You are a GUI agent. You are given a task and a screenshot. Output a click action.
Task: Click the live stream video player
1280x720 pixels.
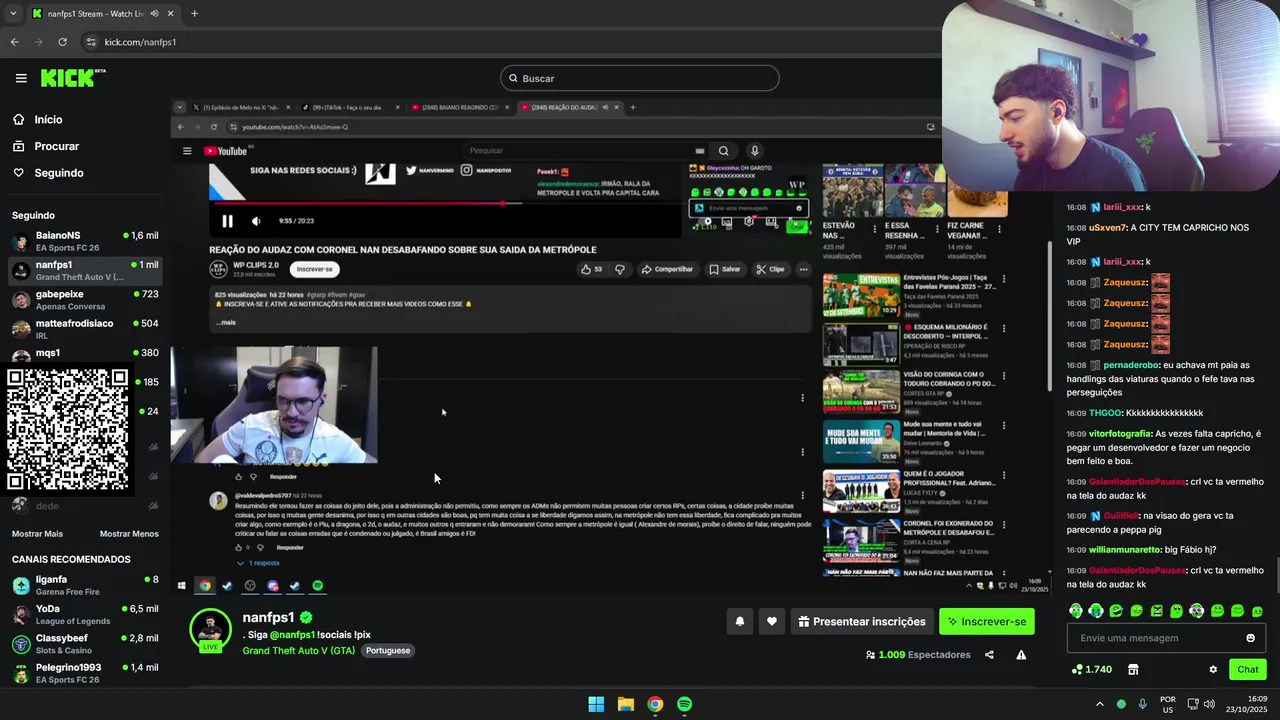coord(614,346)
